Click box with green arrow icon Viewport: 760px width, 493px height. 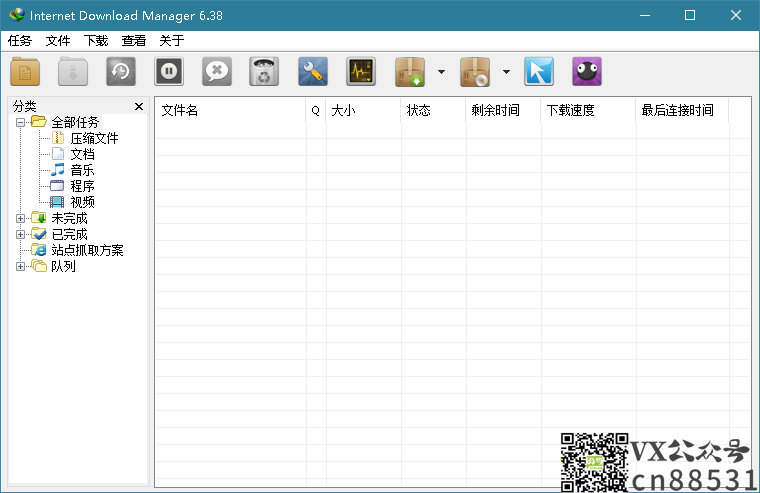(x=410, y=72)
